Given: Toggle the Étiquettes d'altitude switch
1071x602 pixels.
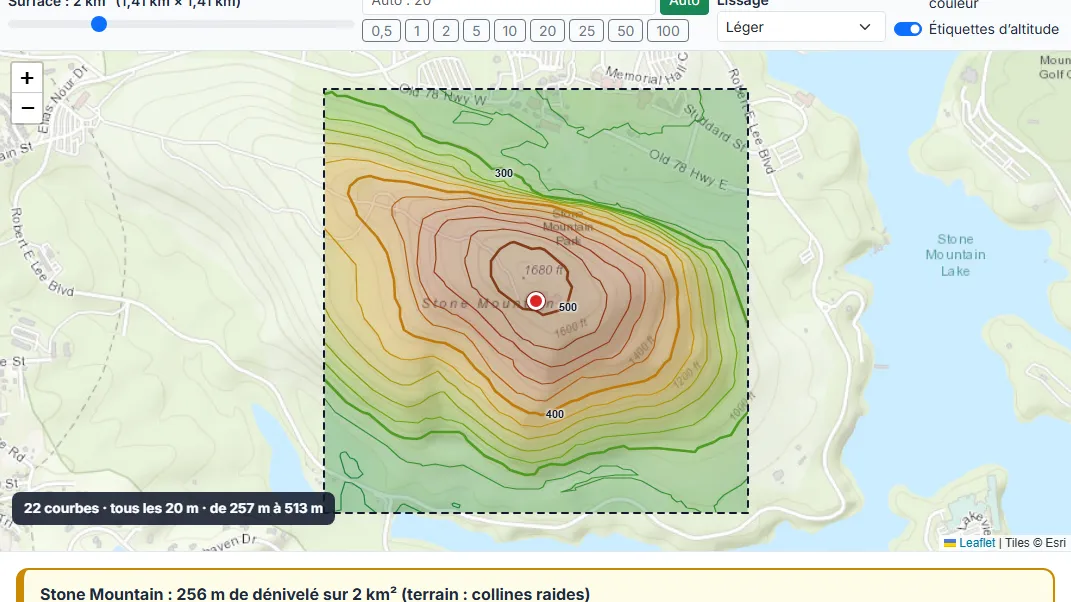Looking at the screenshot, I should pos(908,29).
